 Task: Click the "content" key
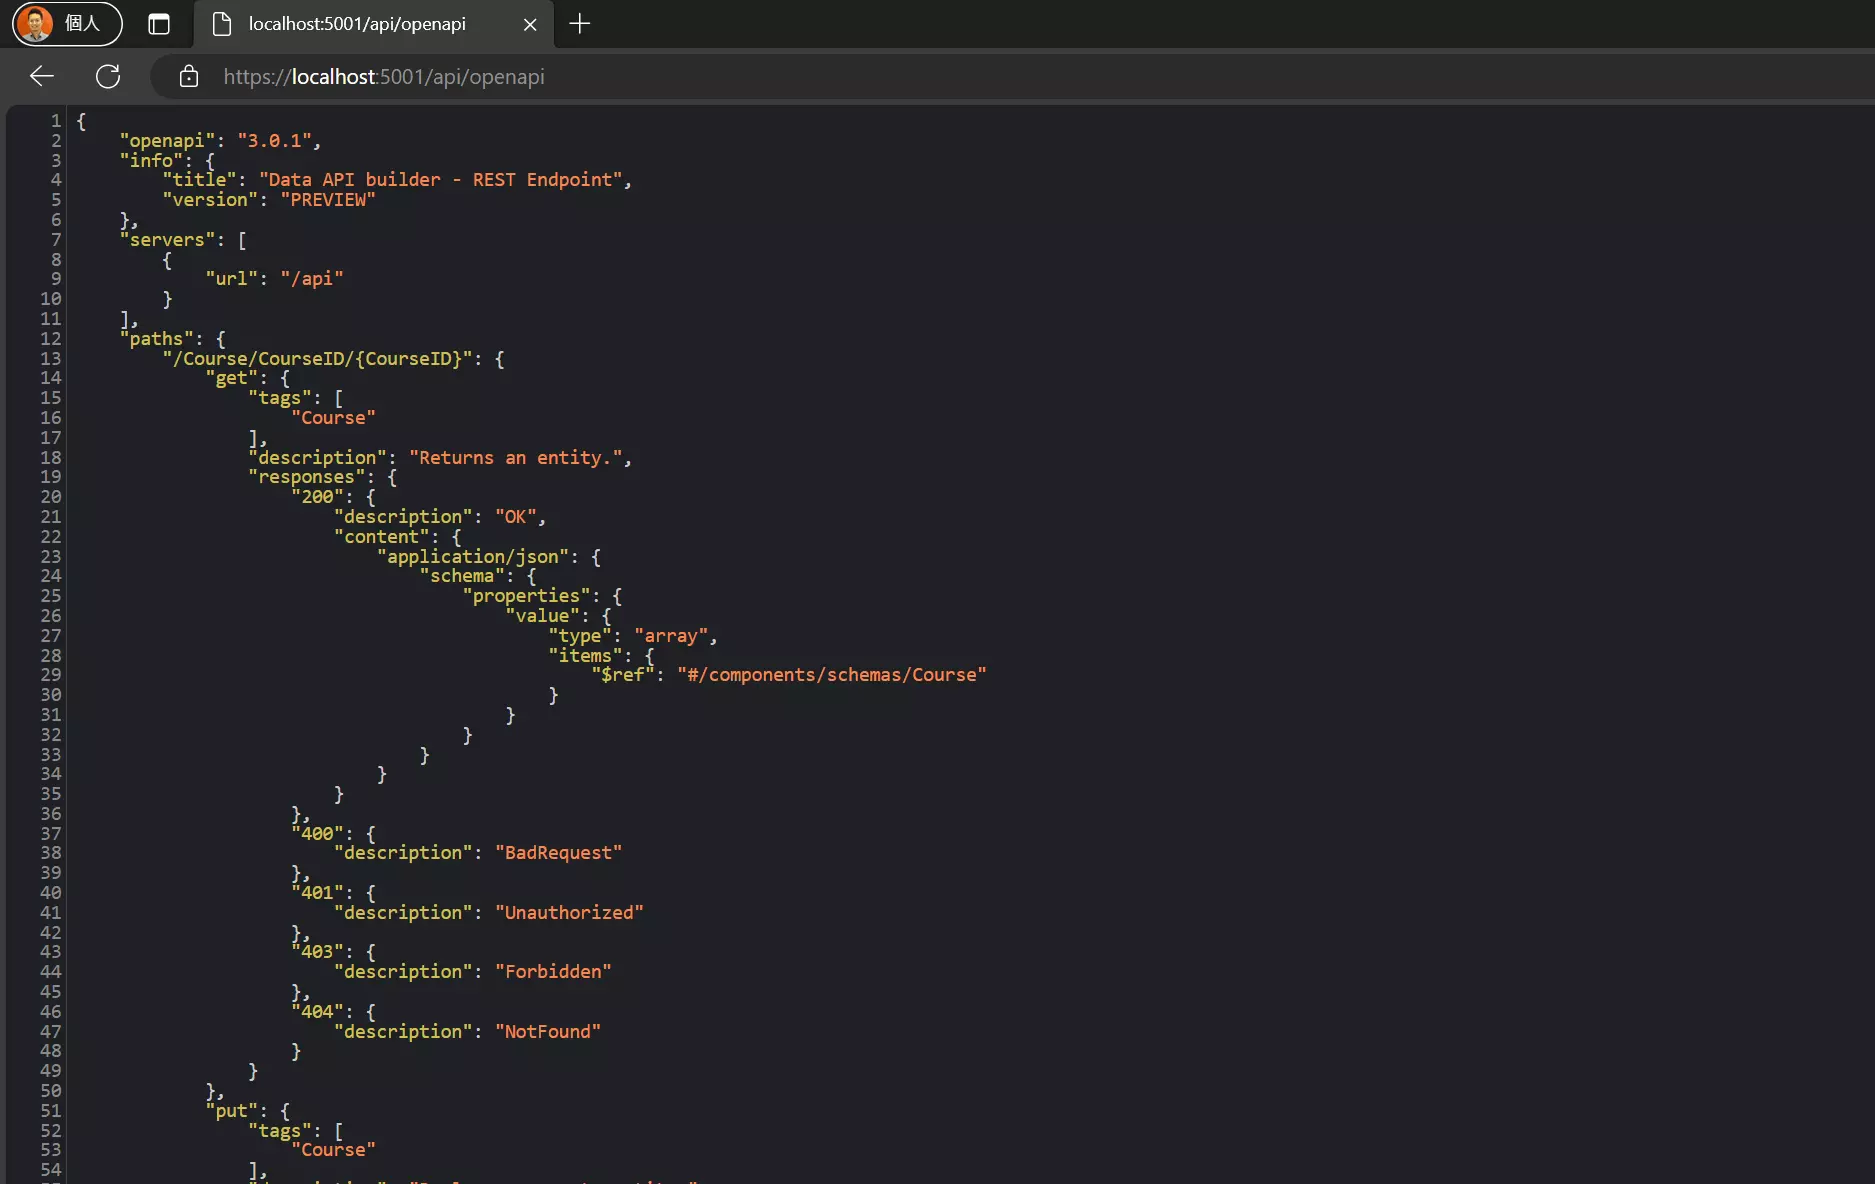(x=381, y=537)
